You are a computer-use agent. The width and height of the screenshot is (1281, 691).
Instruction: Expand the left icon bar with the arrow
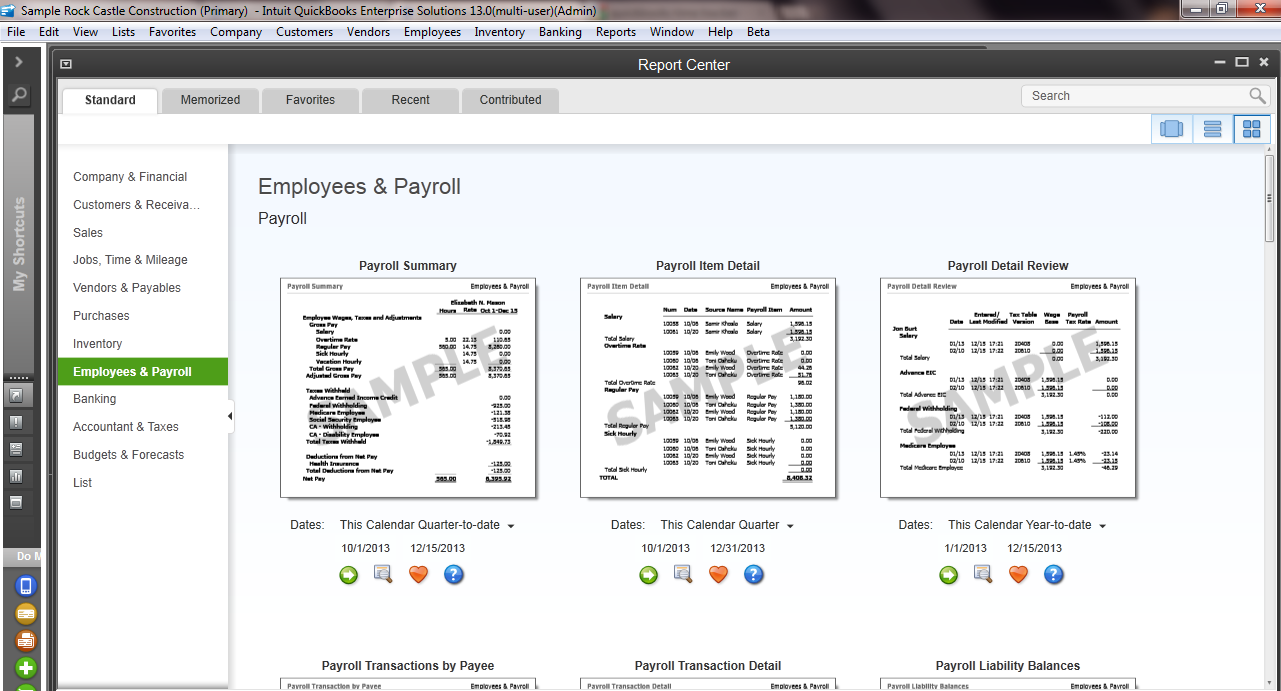point(19,62)
